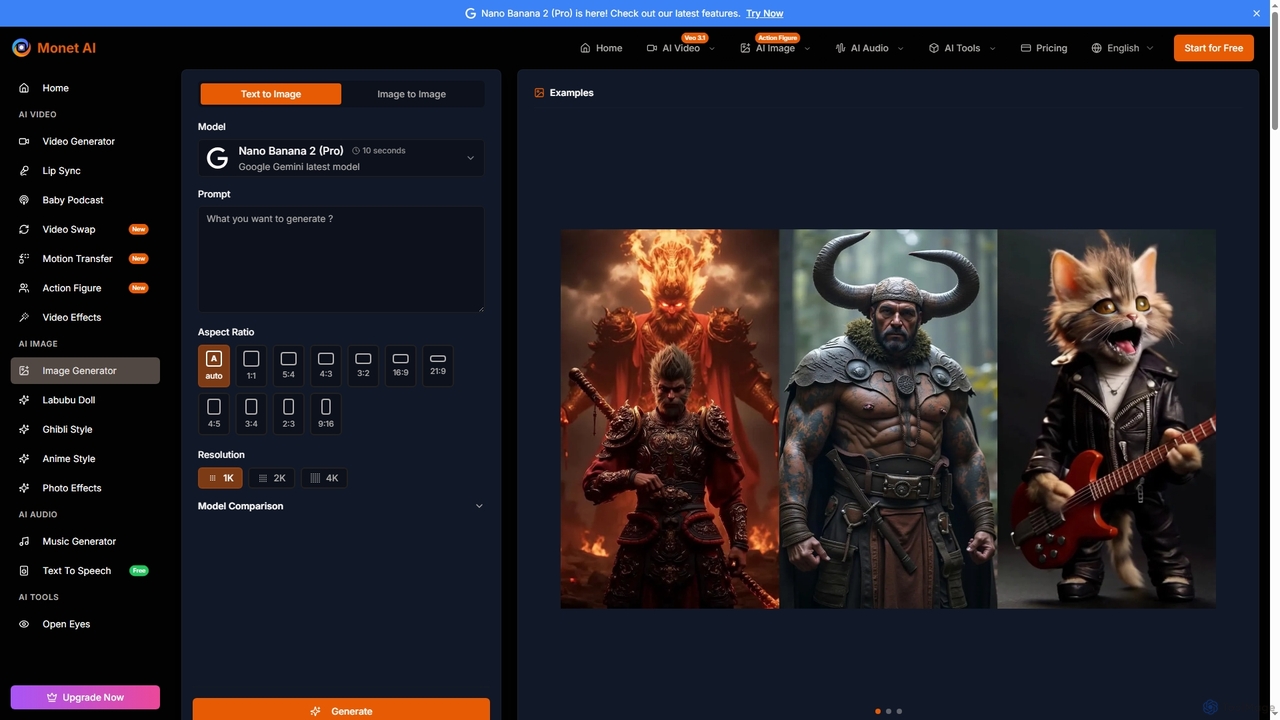Click the Video Swap sidebar icon
The height and width of the screenshot is (720, 1280).
(x=24, y=229)
